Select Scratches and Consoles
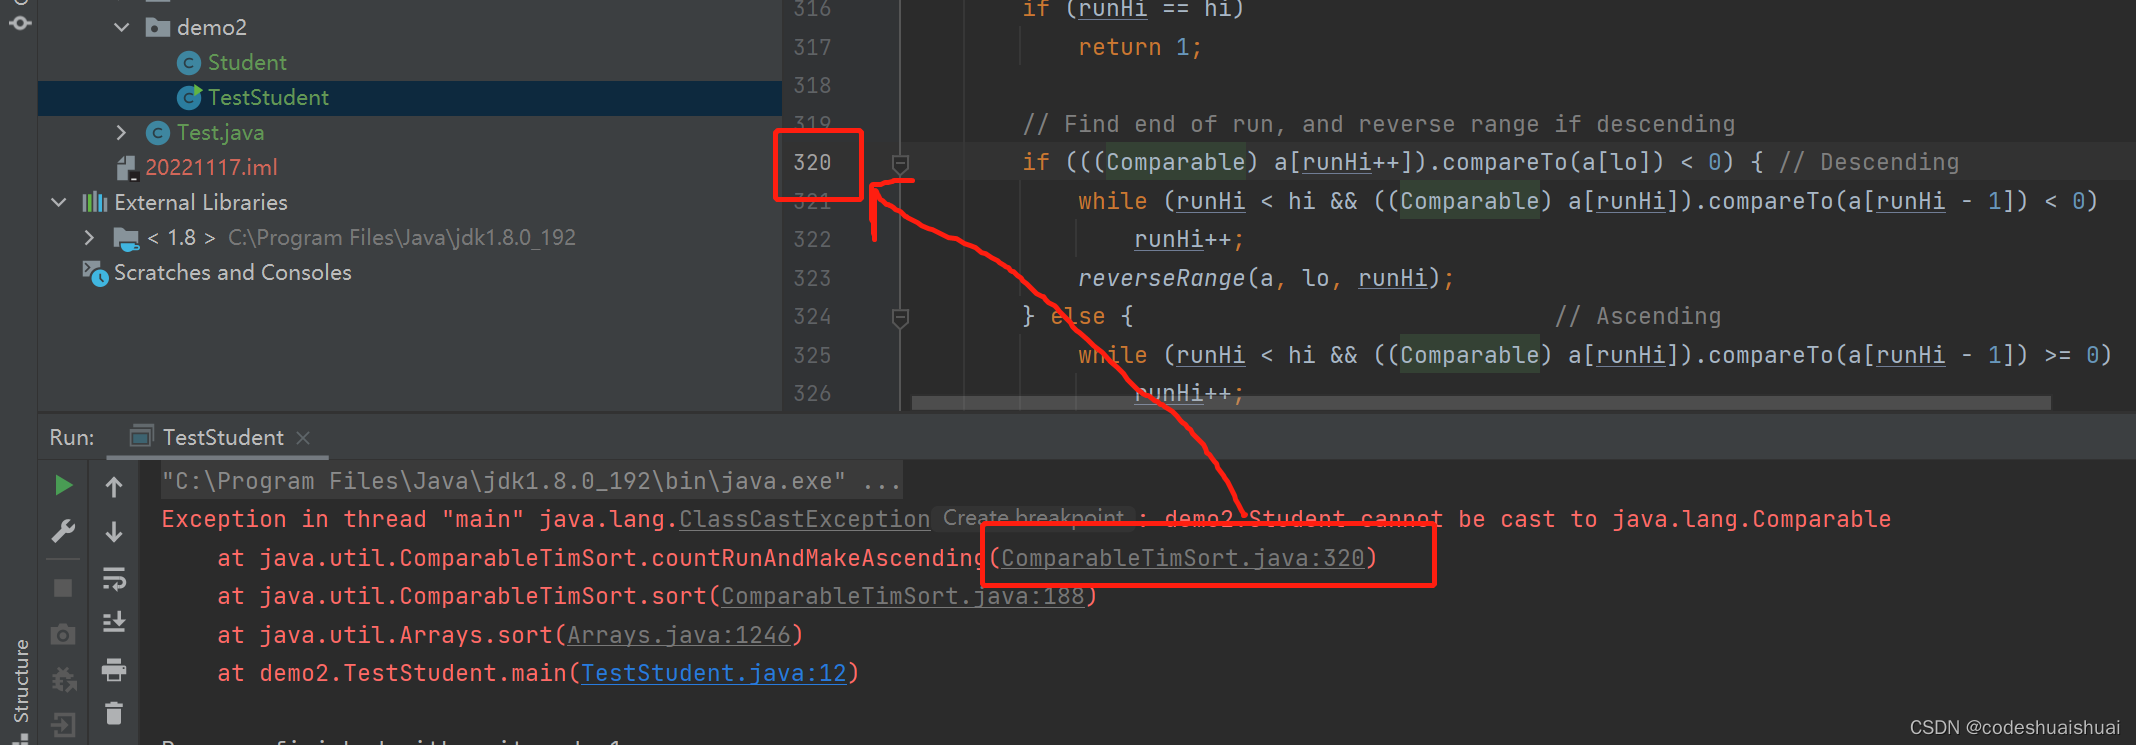The width and height of the screenshot is (2136, 745). tap(233, 272)
